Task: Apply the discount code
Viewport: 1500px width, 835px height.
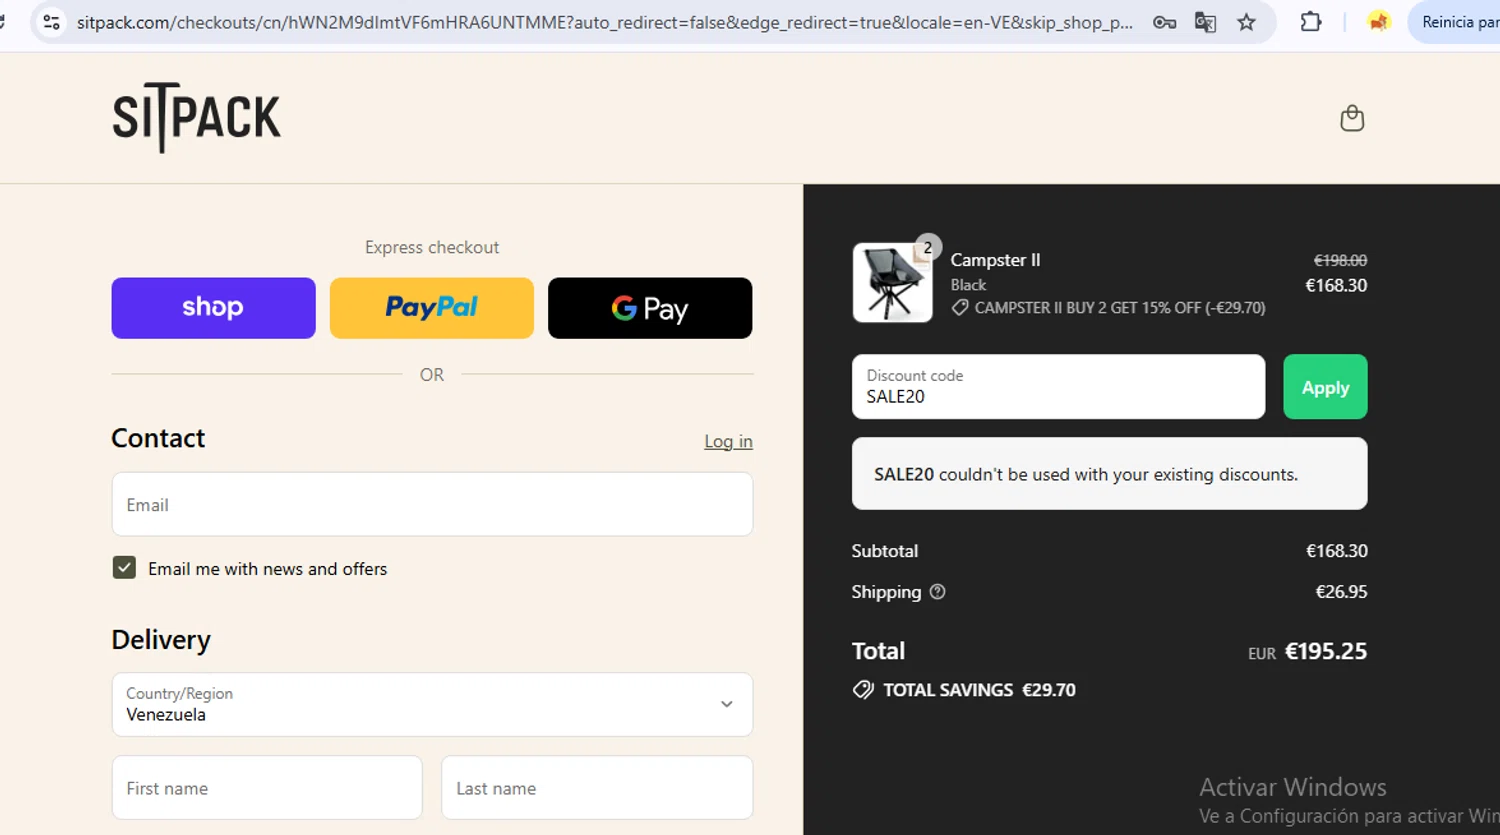Action: (x=1325, y=387)
